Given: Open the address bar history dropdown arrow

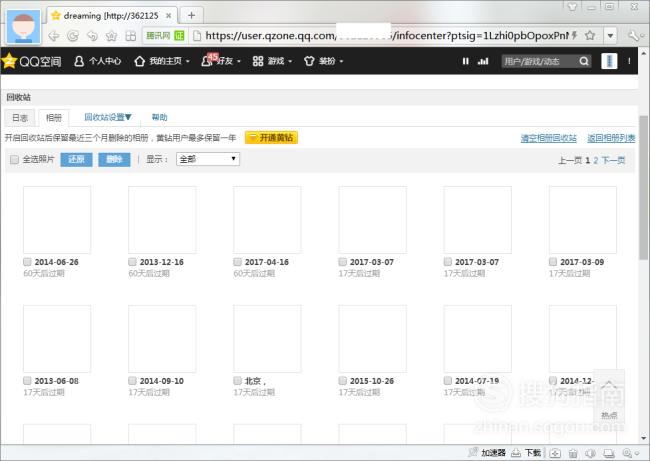Looking at the screenshot, I should point(610,36).
